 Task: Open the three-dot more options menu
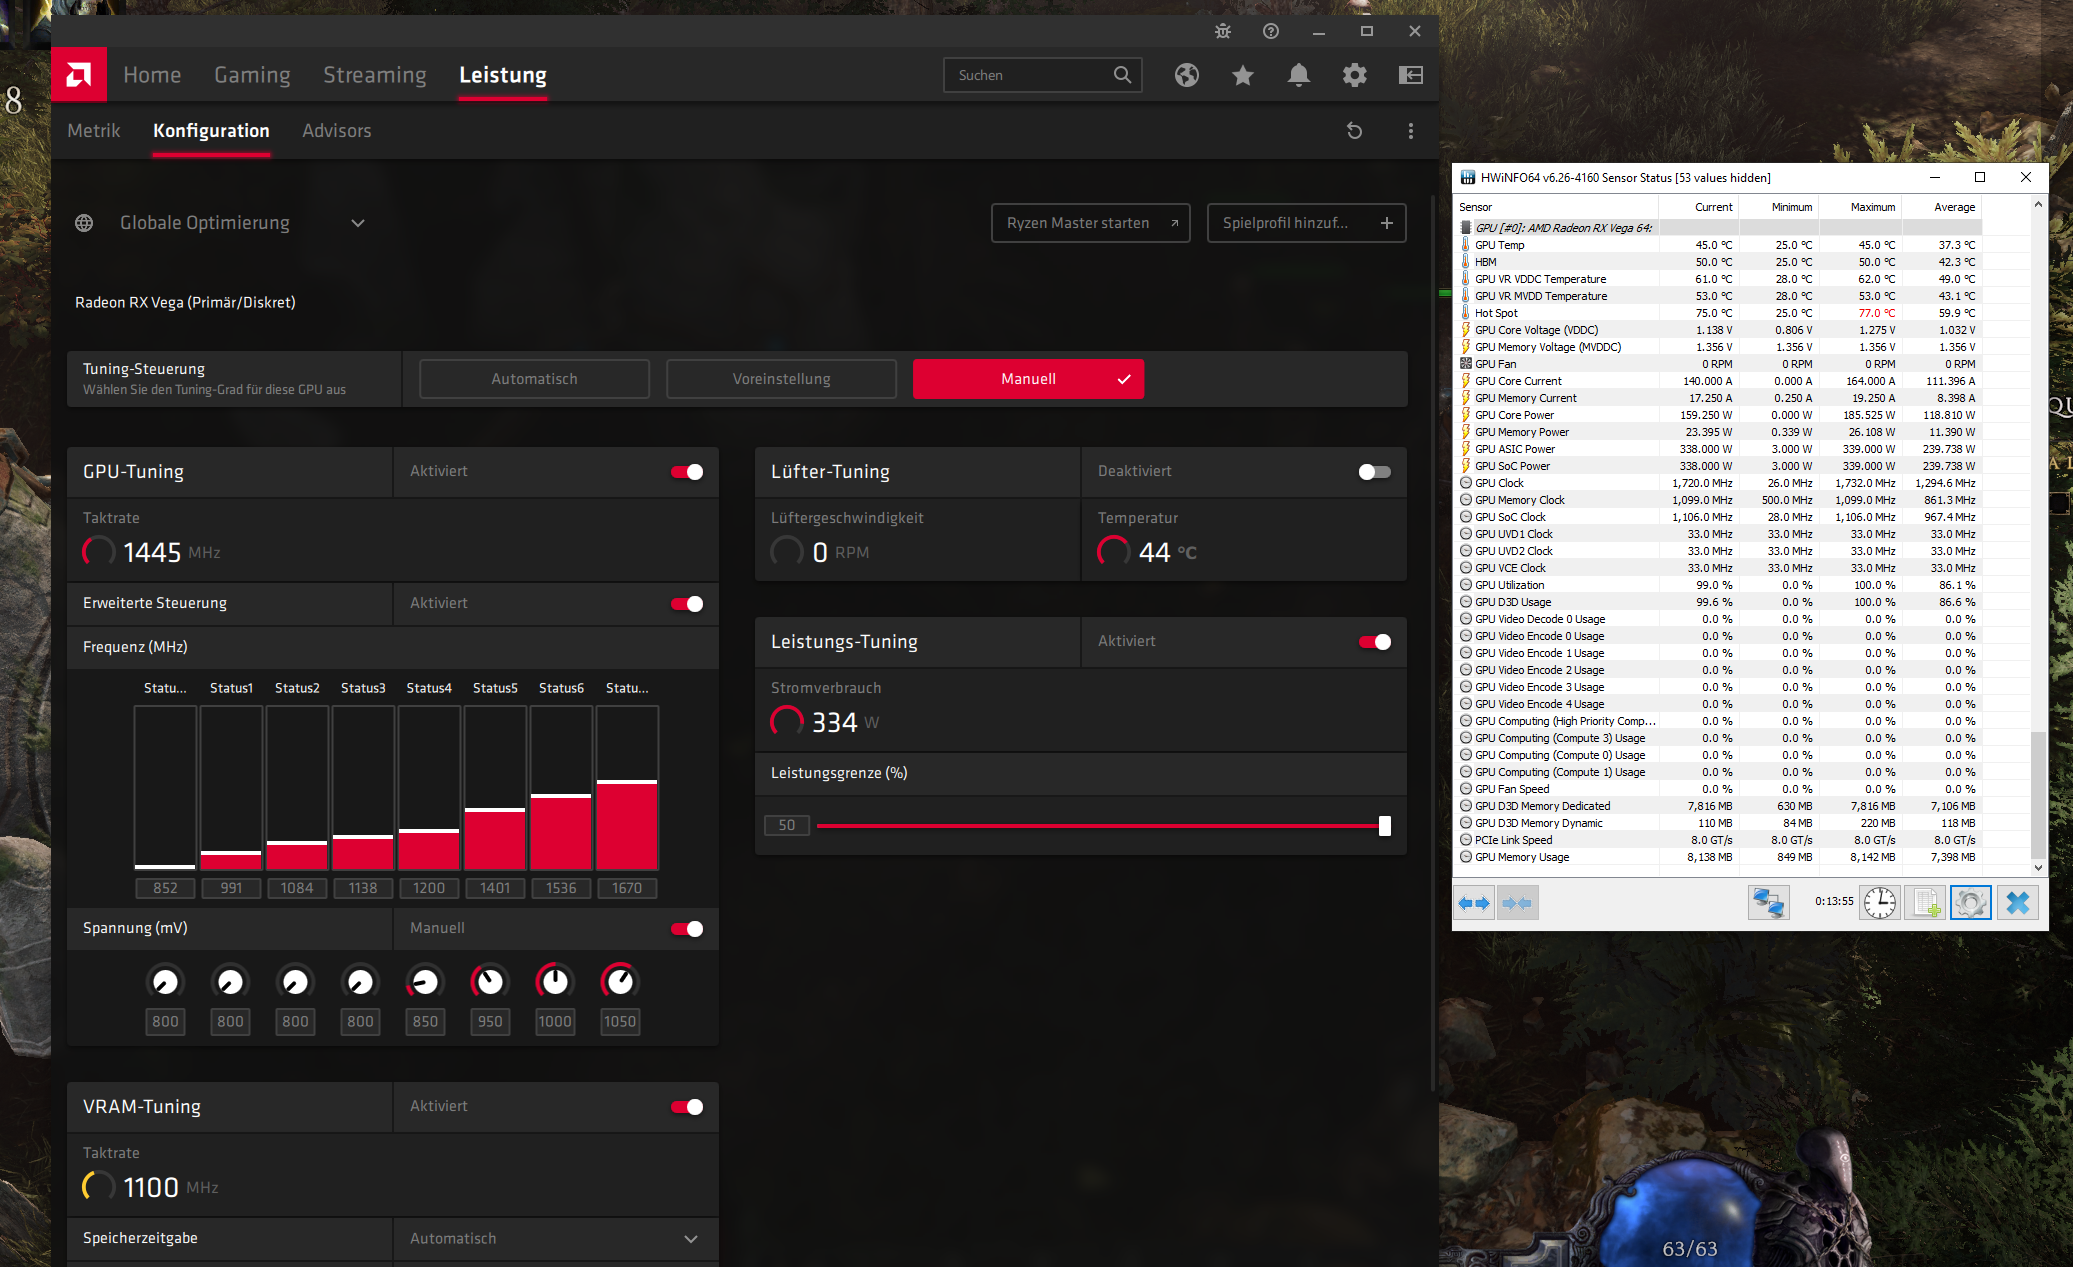1410,131
